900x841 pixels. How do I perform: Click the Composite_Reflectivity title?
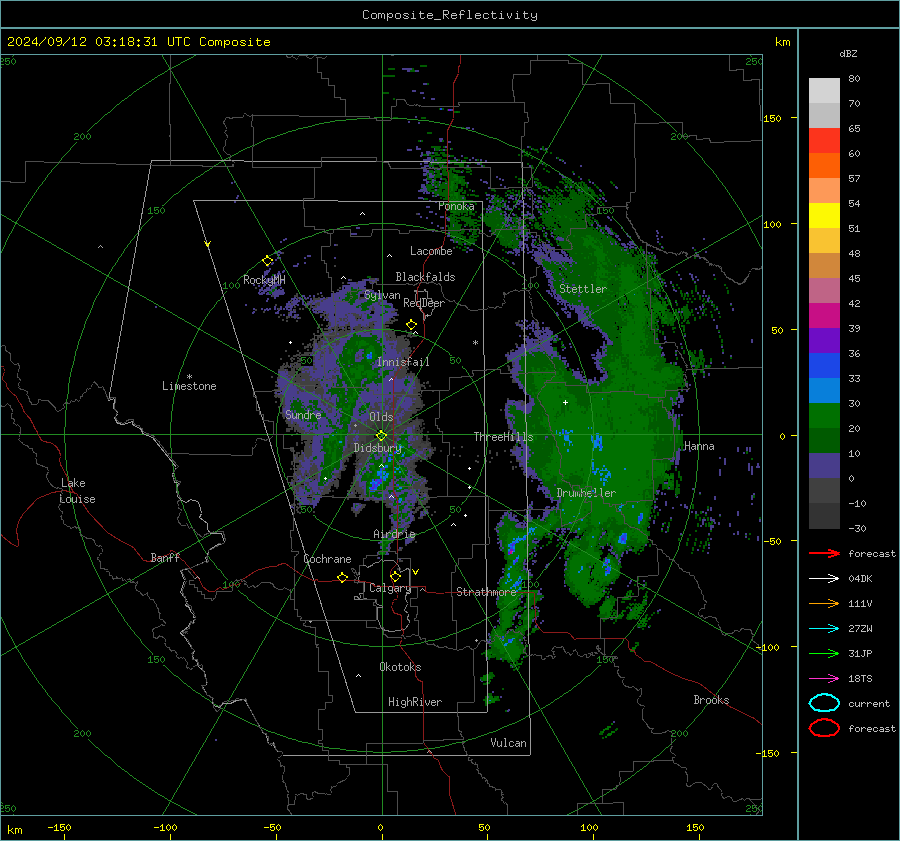pyautogui.click(x=450, y=15)
